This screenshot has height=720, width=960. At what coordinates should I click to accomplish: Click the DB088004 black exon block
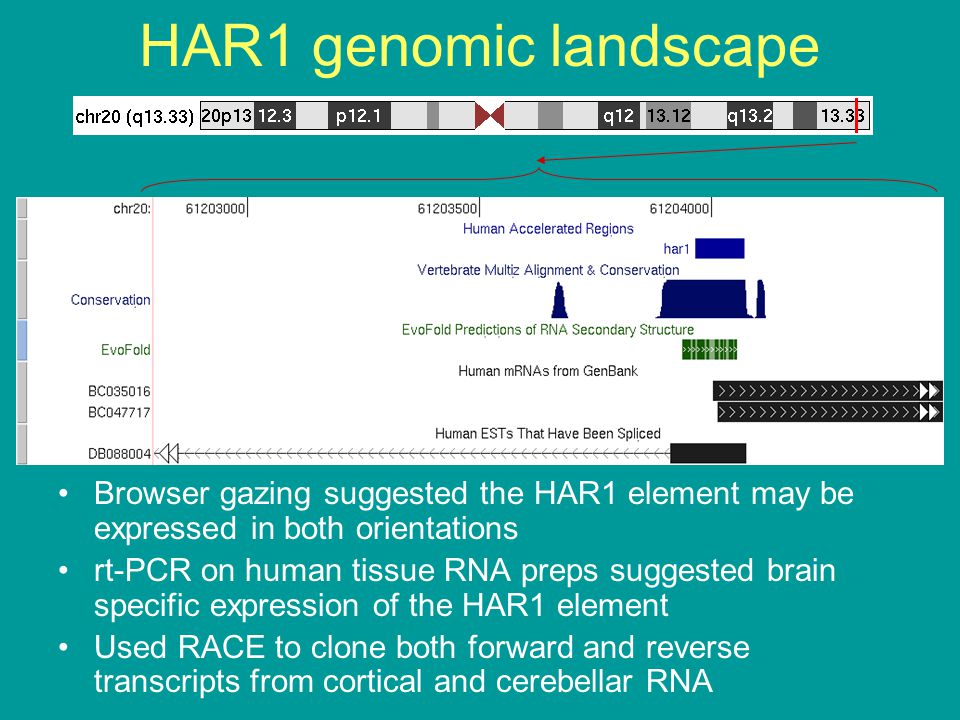coord(708,454)
